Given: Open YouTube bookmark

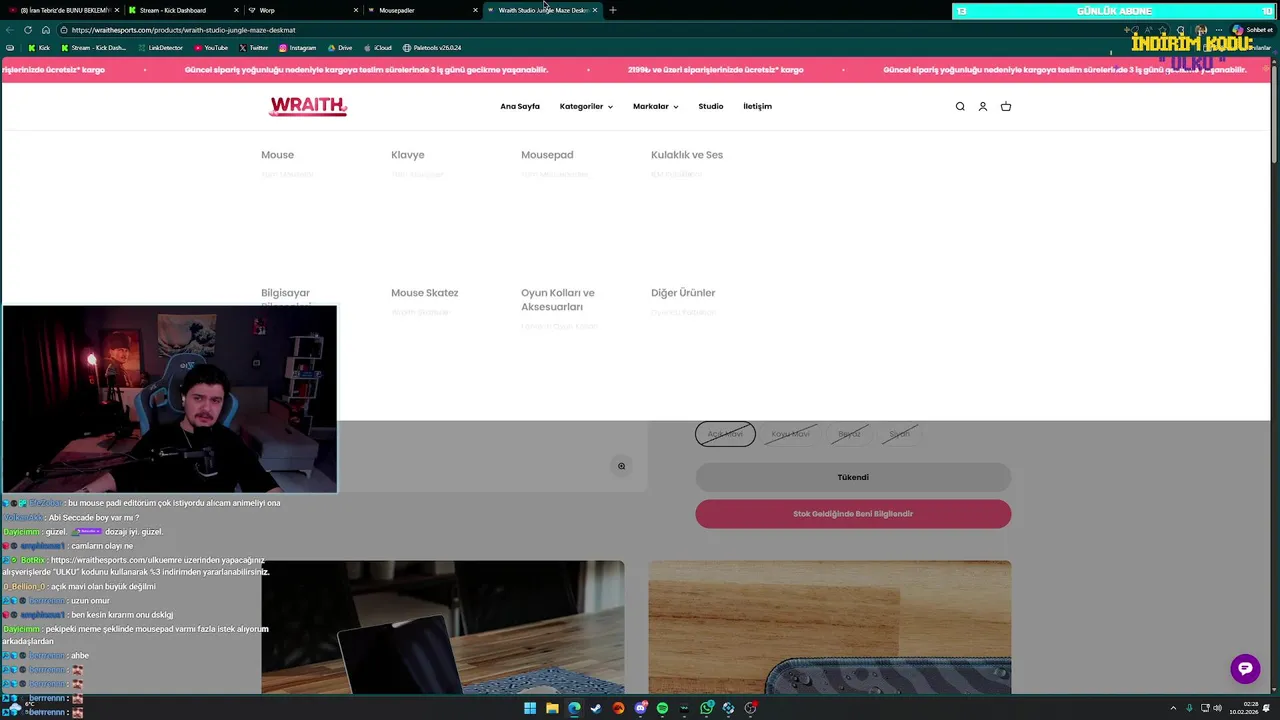Looking at the screenshot, I should tap(211, 48).
